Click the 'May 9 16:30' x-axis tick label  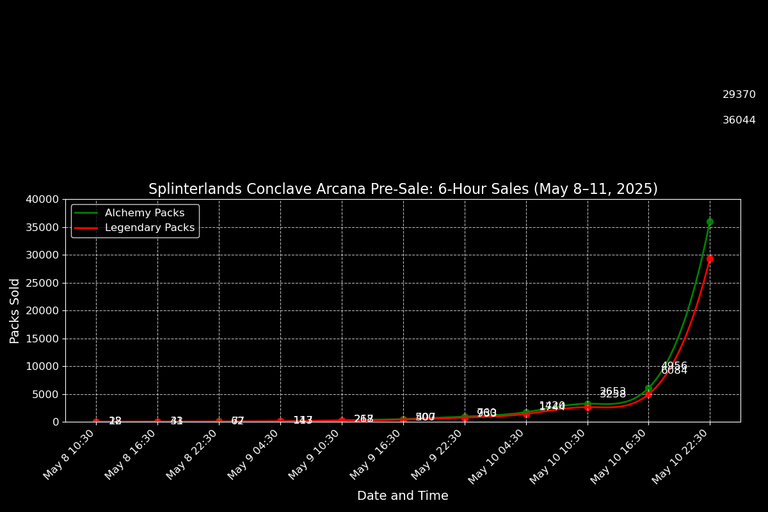(376, 455)
